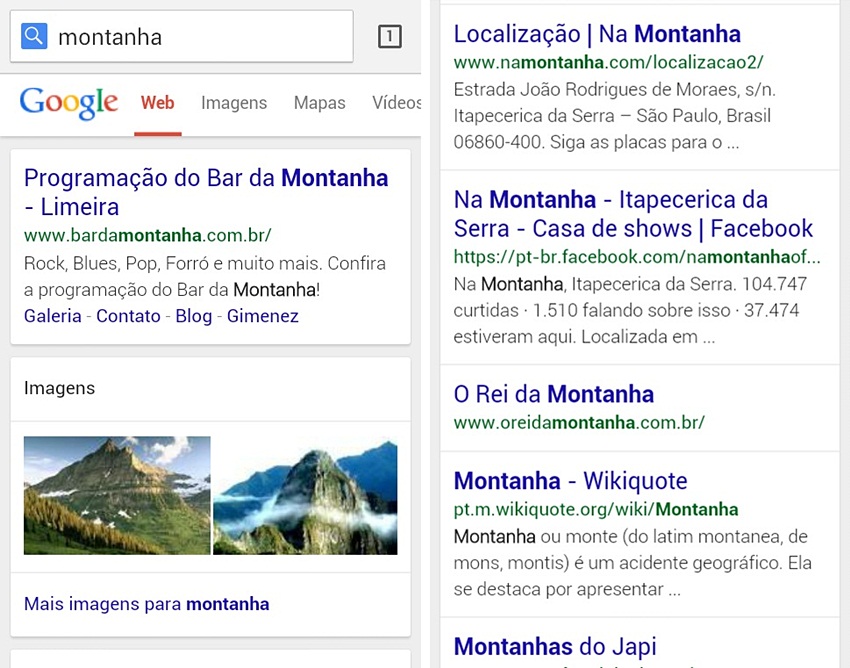Switch to the Imagens tab
The width and height of the screenshot is (850, 668).
pos(234,103)
